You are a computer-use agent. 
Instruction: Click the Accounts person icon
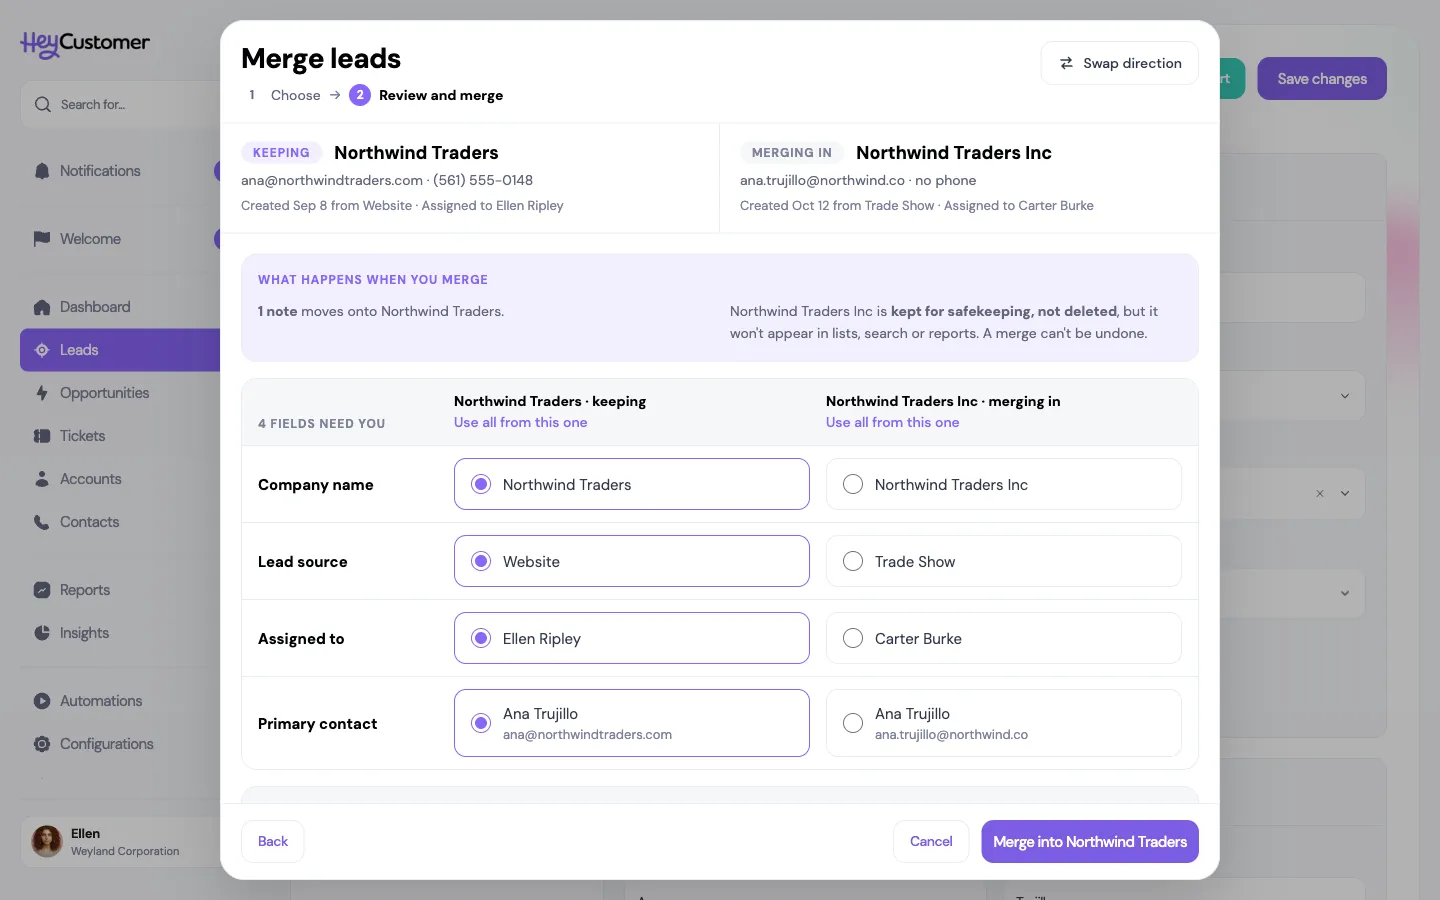[42, 479]
